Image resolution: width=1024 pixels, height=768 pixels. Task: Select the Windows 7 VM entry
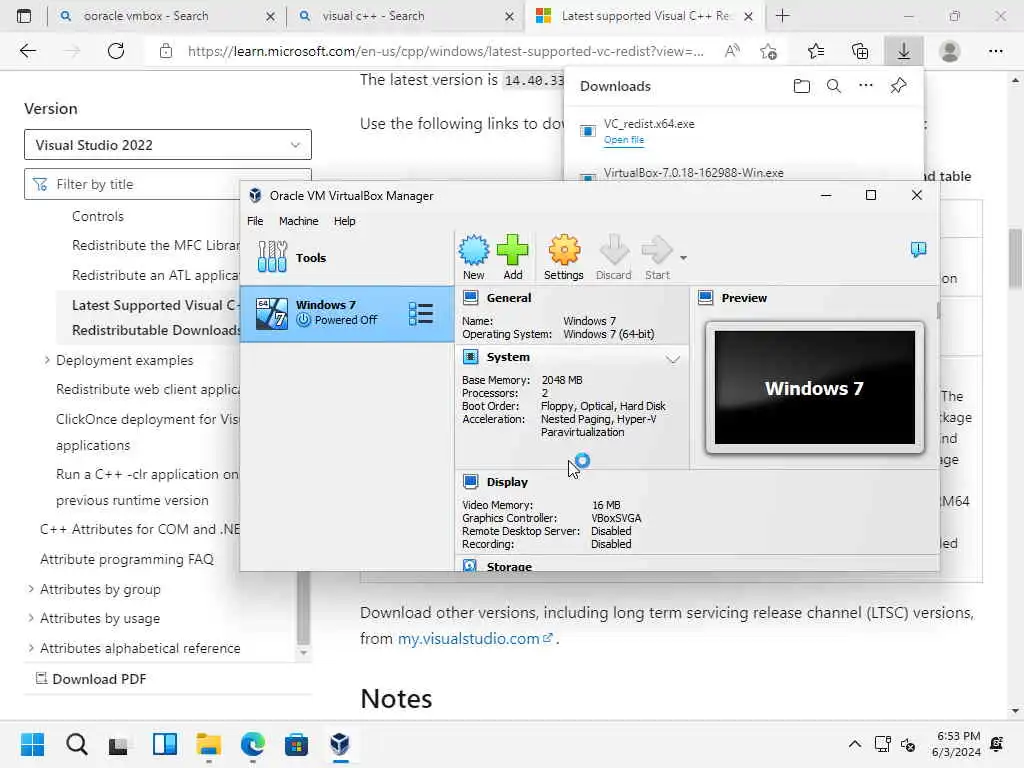pos(347,313)
